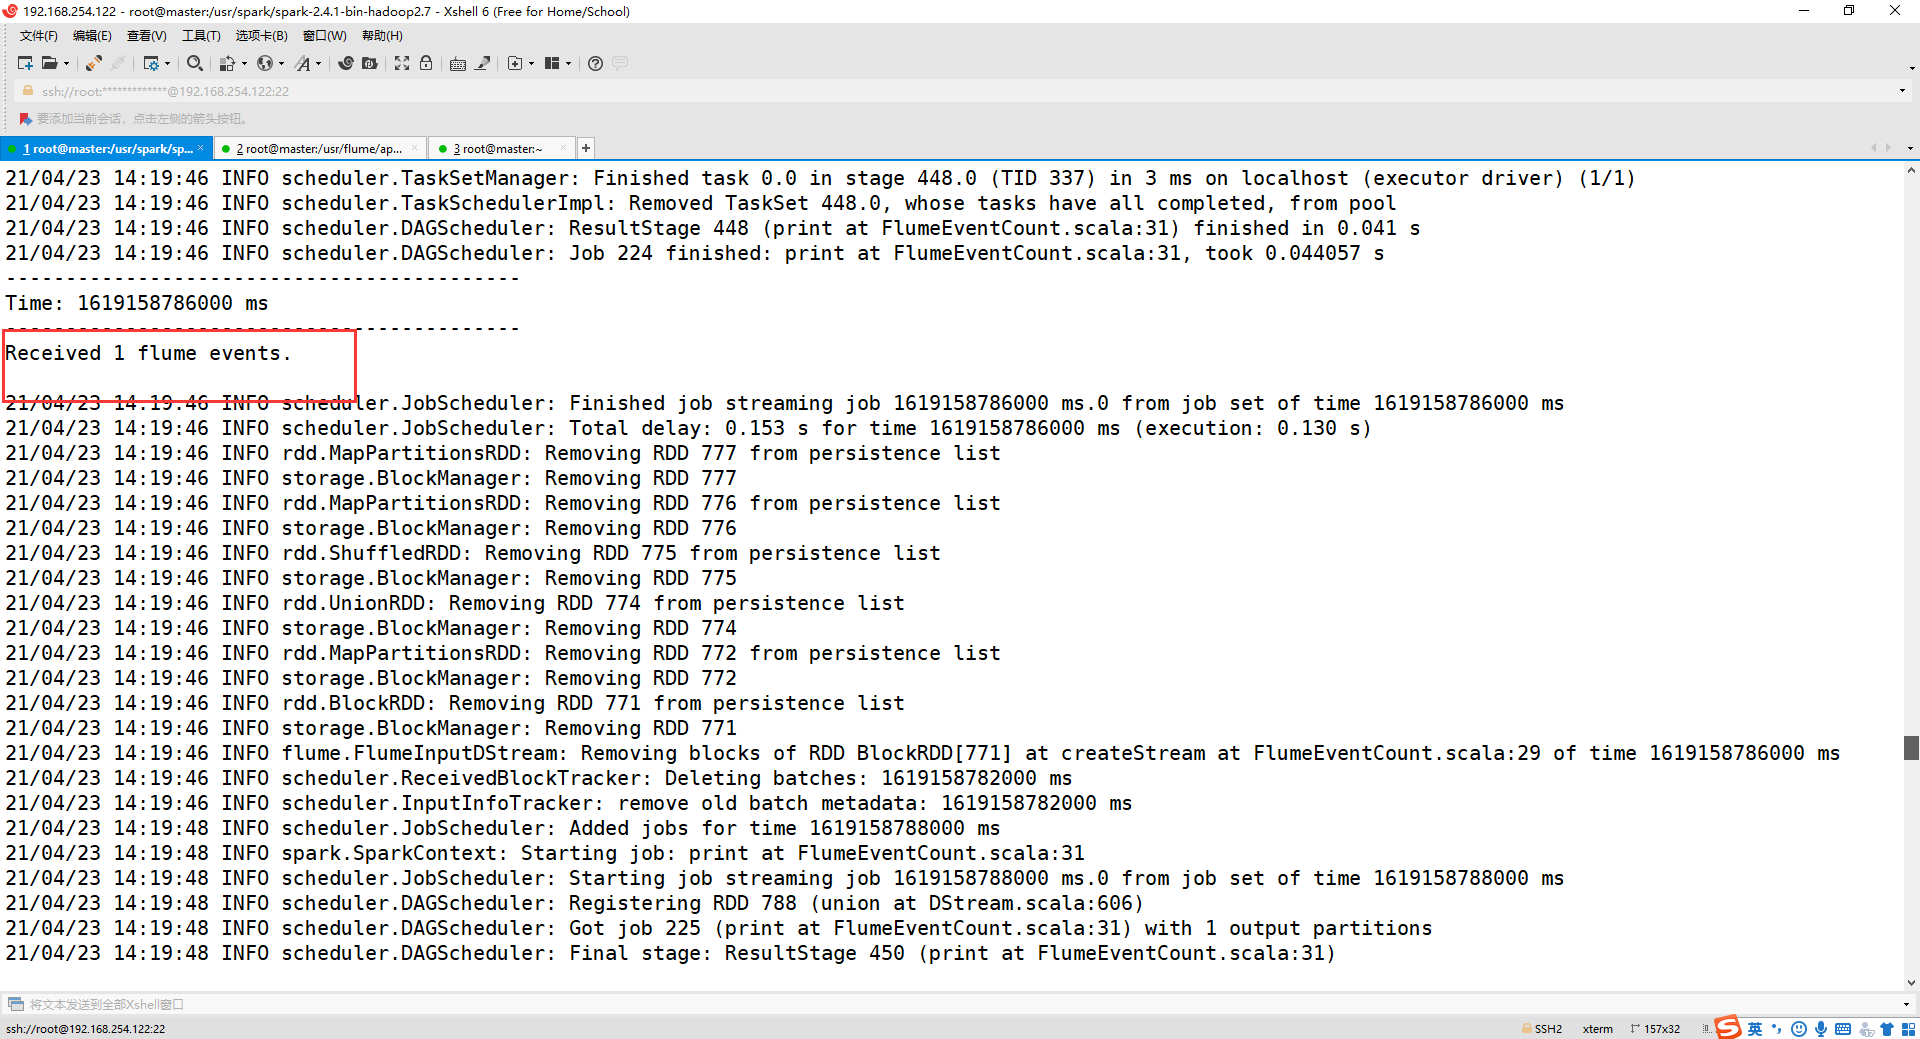Click the toolbar overflow arrow at right

click(1912, 67)
